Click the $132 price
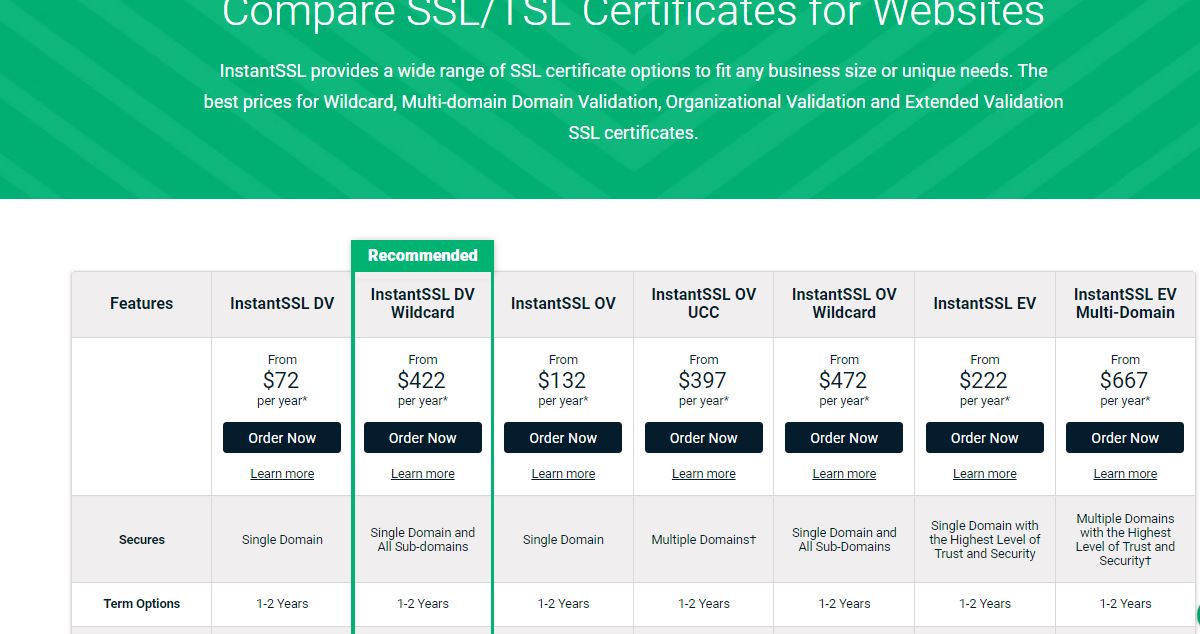 563,380
